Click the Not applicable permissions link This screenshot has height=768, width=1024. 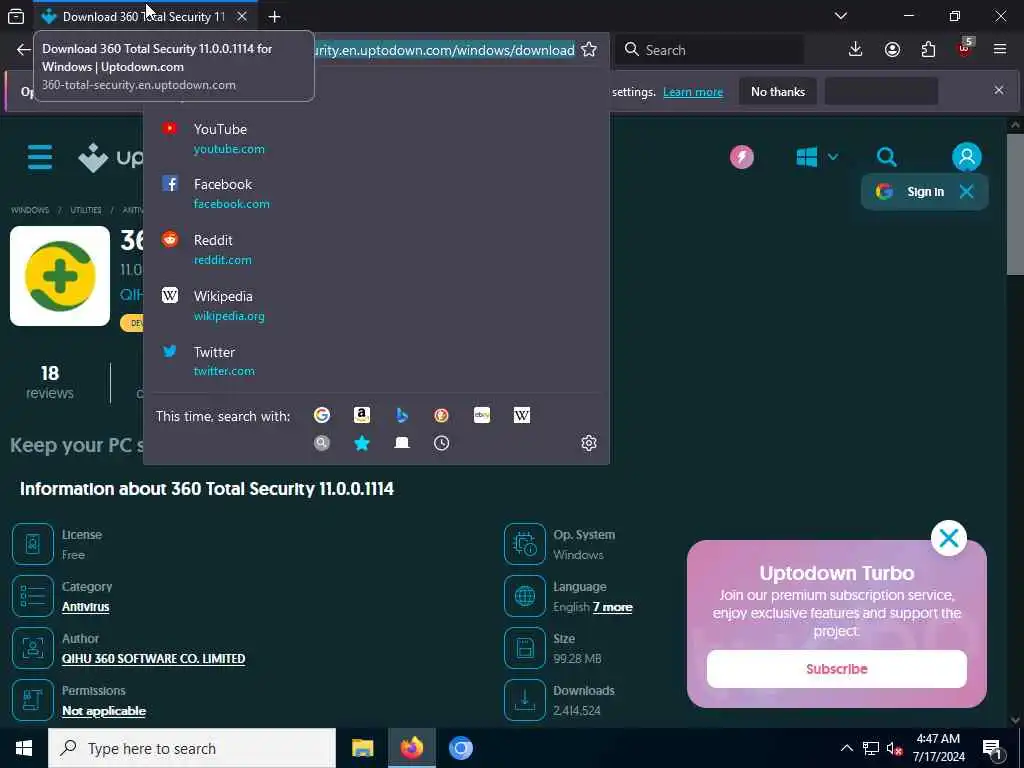coord(104,711)
